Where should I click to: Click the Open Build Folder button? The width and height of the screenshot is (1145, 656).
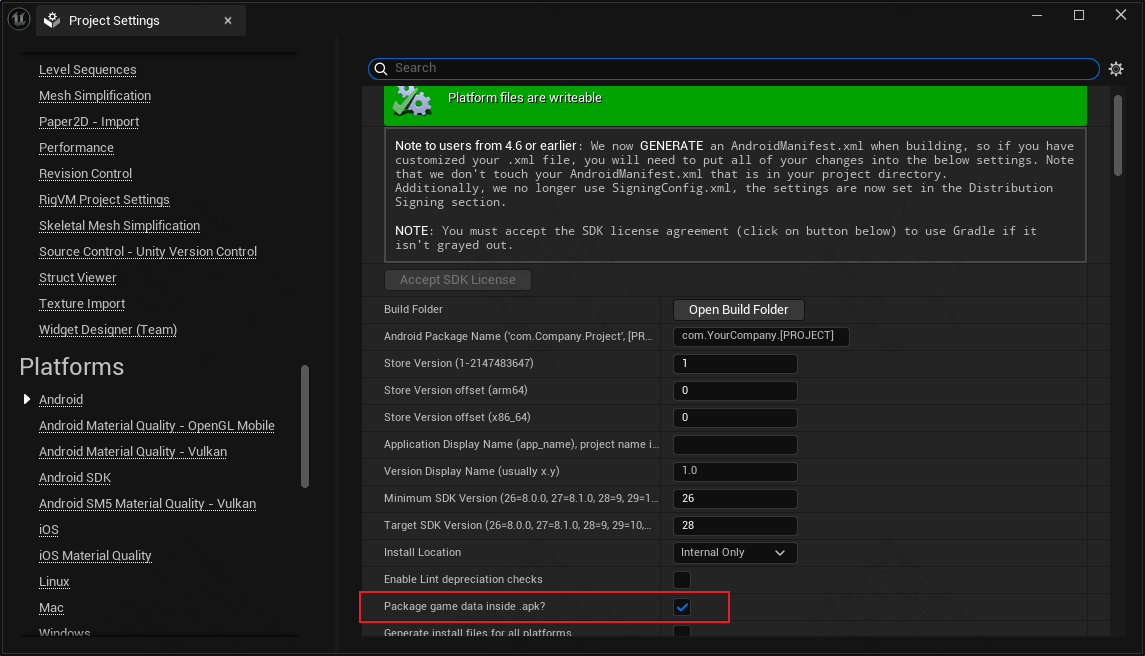tap(738, 310)
